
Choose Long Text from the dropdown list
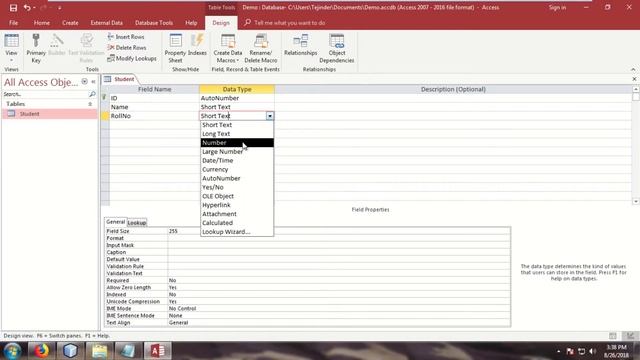point(237,134)
